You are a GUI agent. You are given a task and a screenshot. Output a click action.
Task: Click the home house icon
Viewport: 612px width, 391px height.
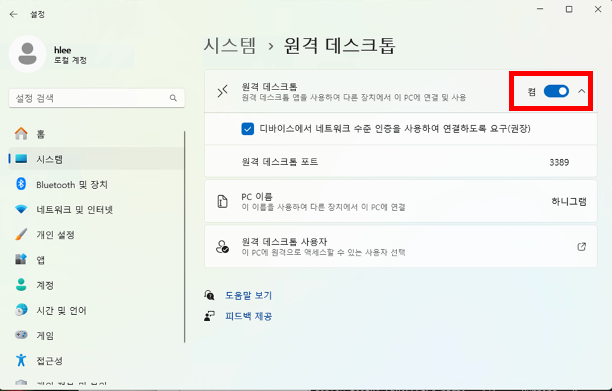tap(21, 133)
